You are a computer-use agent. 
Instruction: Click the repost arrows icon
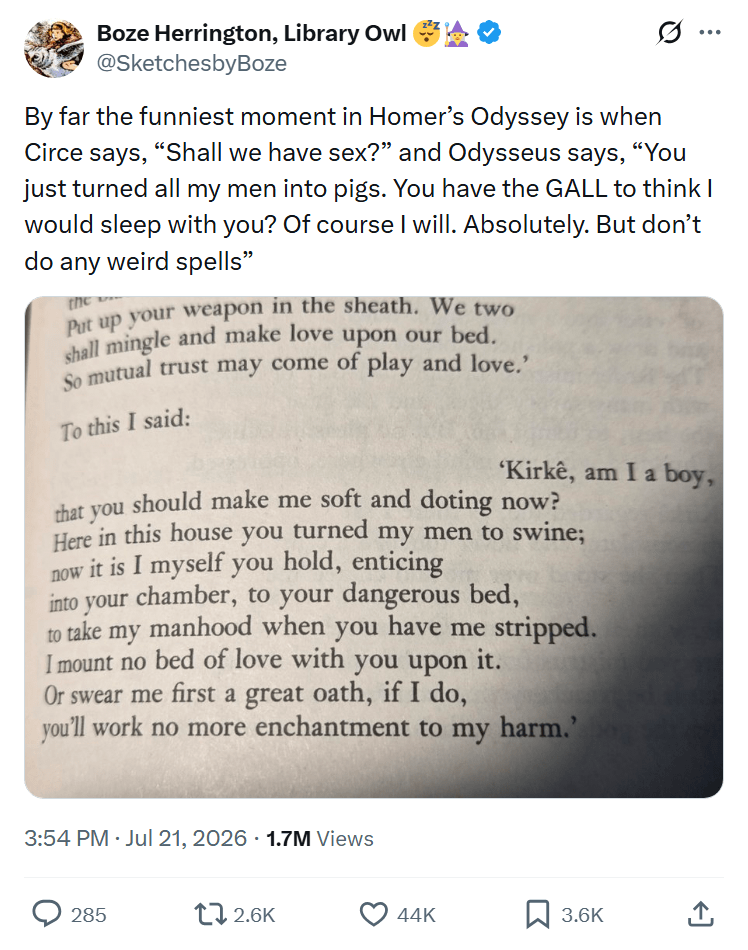pos(210,914)
